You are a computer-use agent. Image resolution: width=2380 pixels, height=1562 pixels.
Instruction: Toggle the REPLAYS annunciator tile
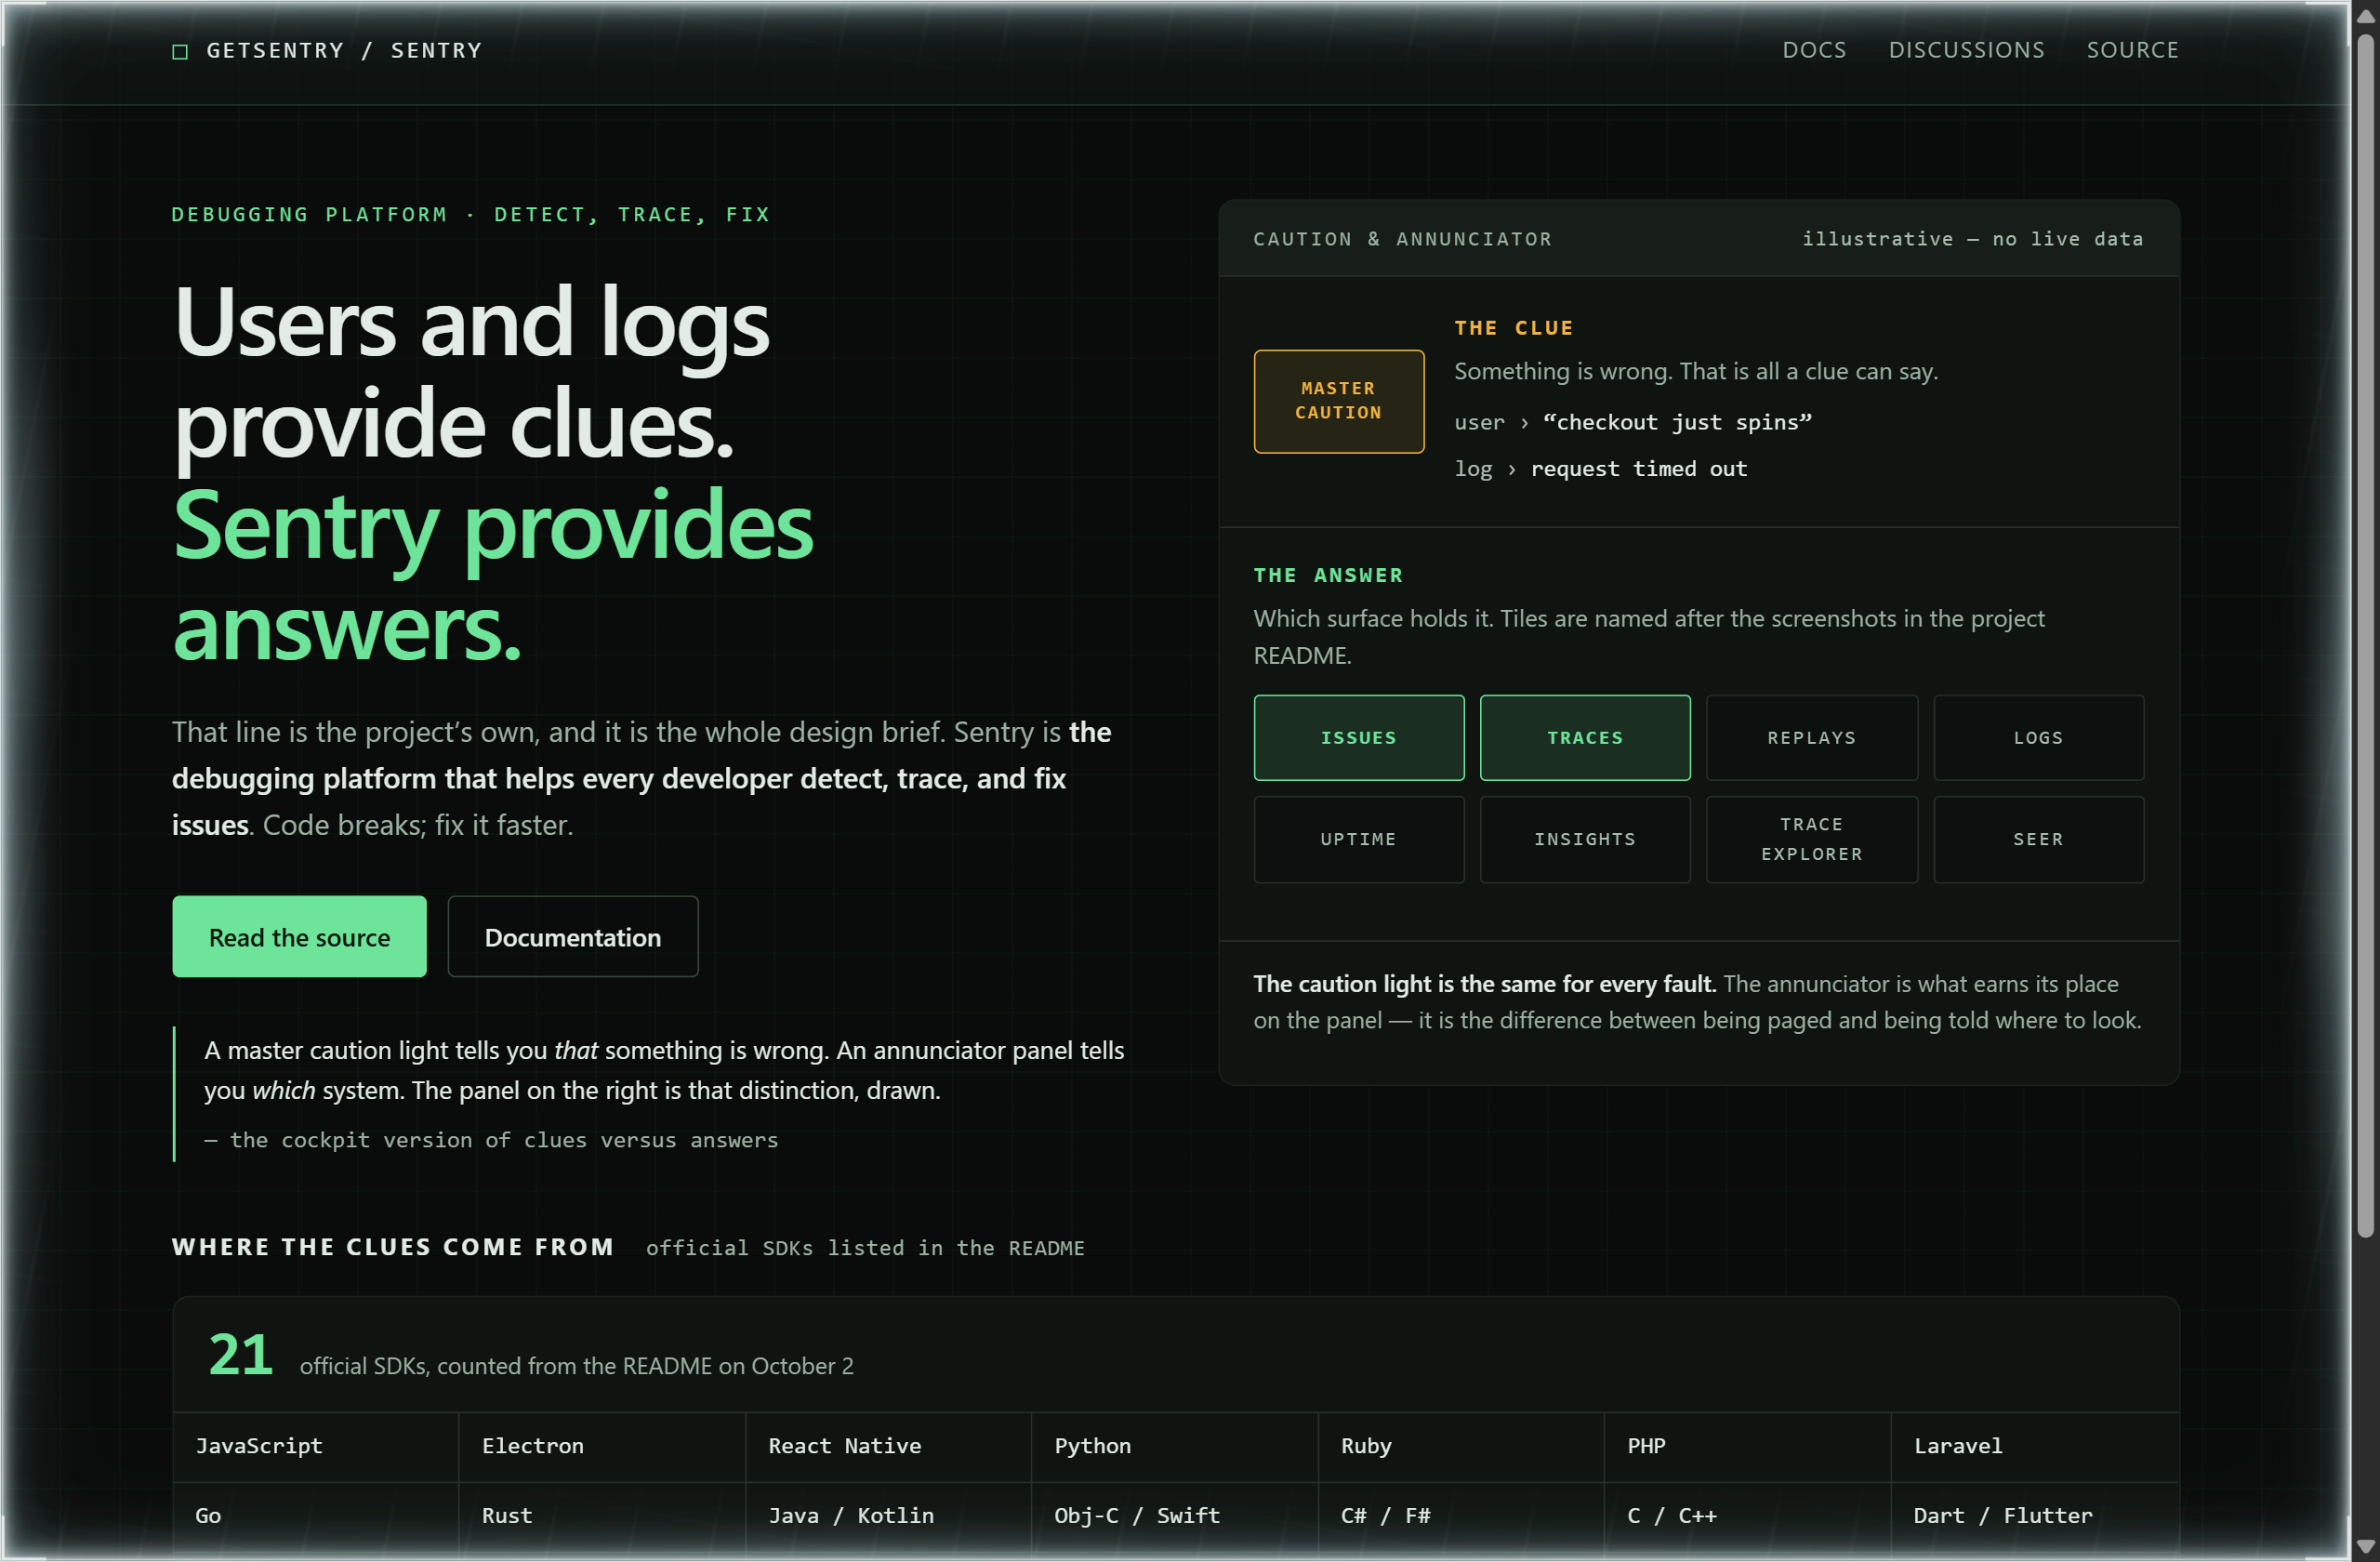1812,738
